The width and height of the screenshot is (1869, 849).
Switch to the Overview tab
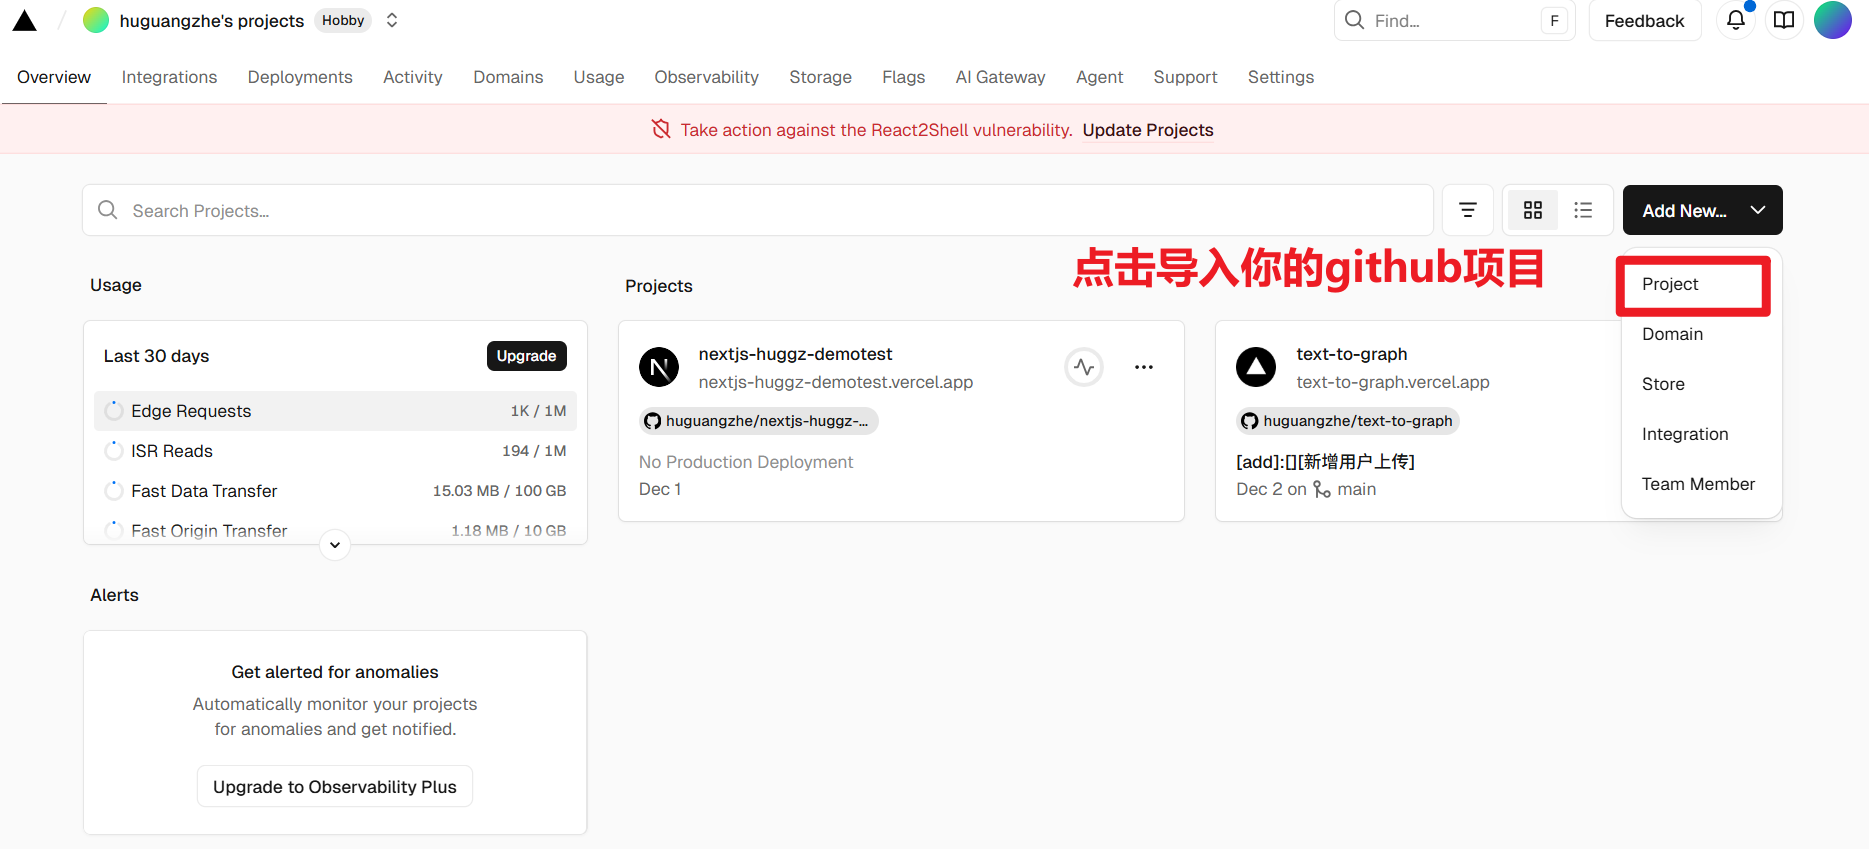coord(54,77)
